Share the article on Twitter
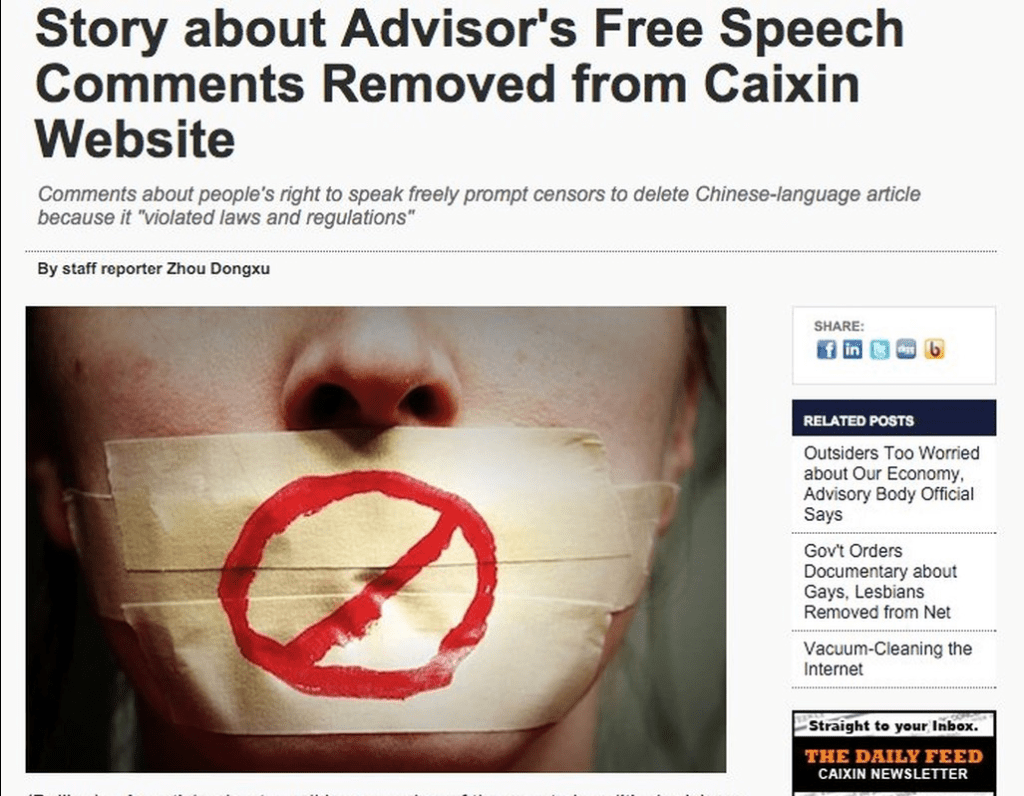The image size is (1024, 796). coord(879,349)
